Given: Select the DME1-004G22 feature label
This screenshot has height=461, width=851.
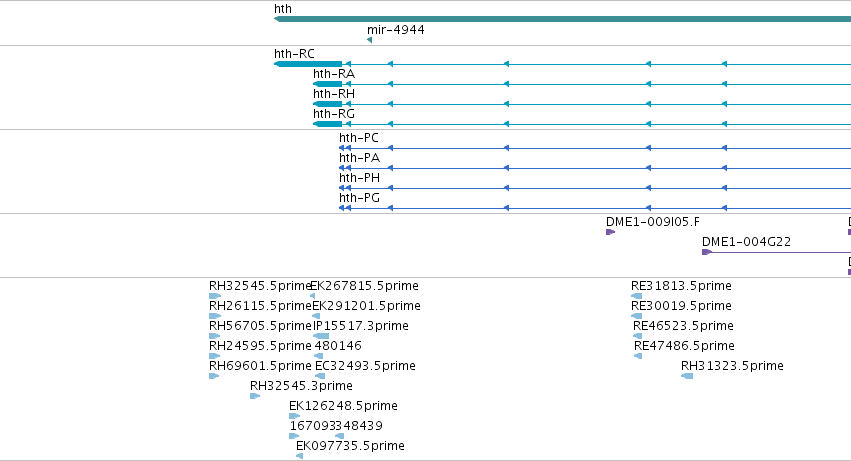Looking at the screenshot, I should tap(746, 242).
